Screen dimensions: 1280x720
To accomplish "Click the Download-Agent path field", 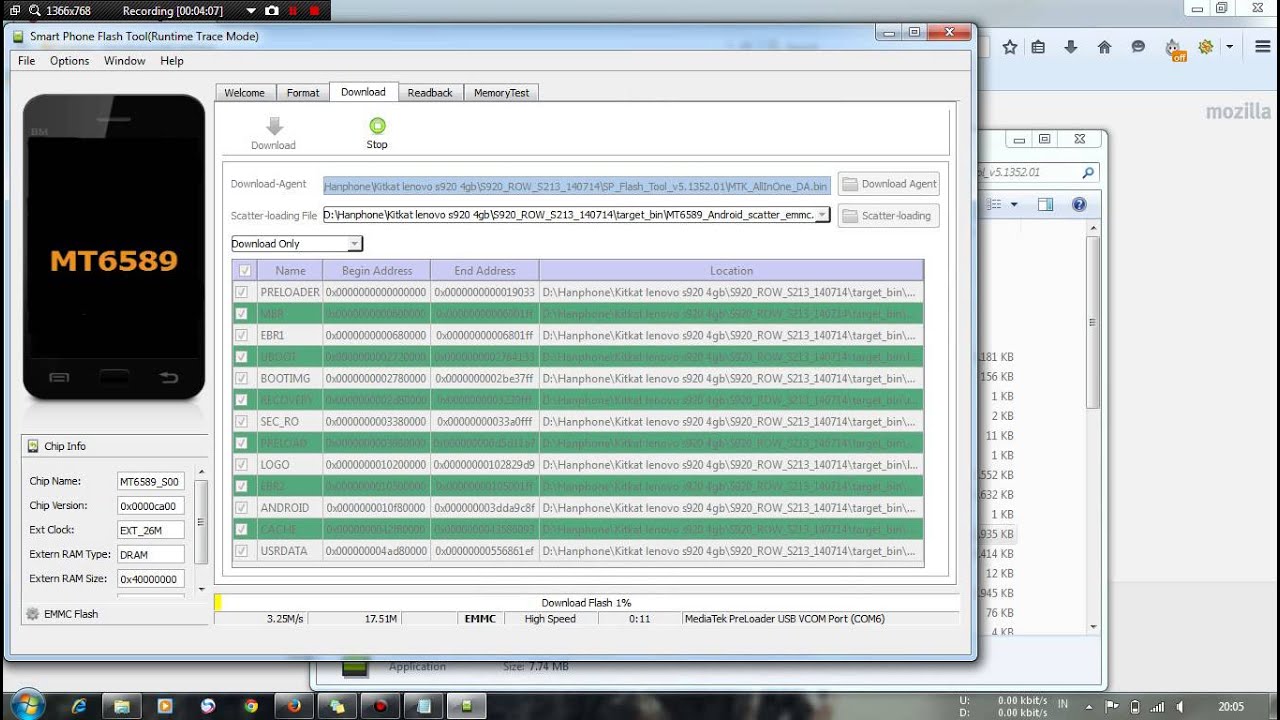I will tap(577, 185).
